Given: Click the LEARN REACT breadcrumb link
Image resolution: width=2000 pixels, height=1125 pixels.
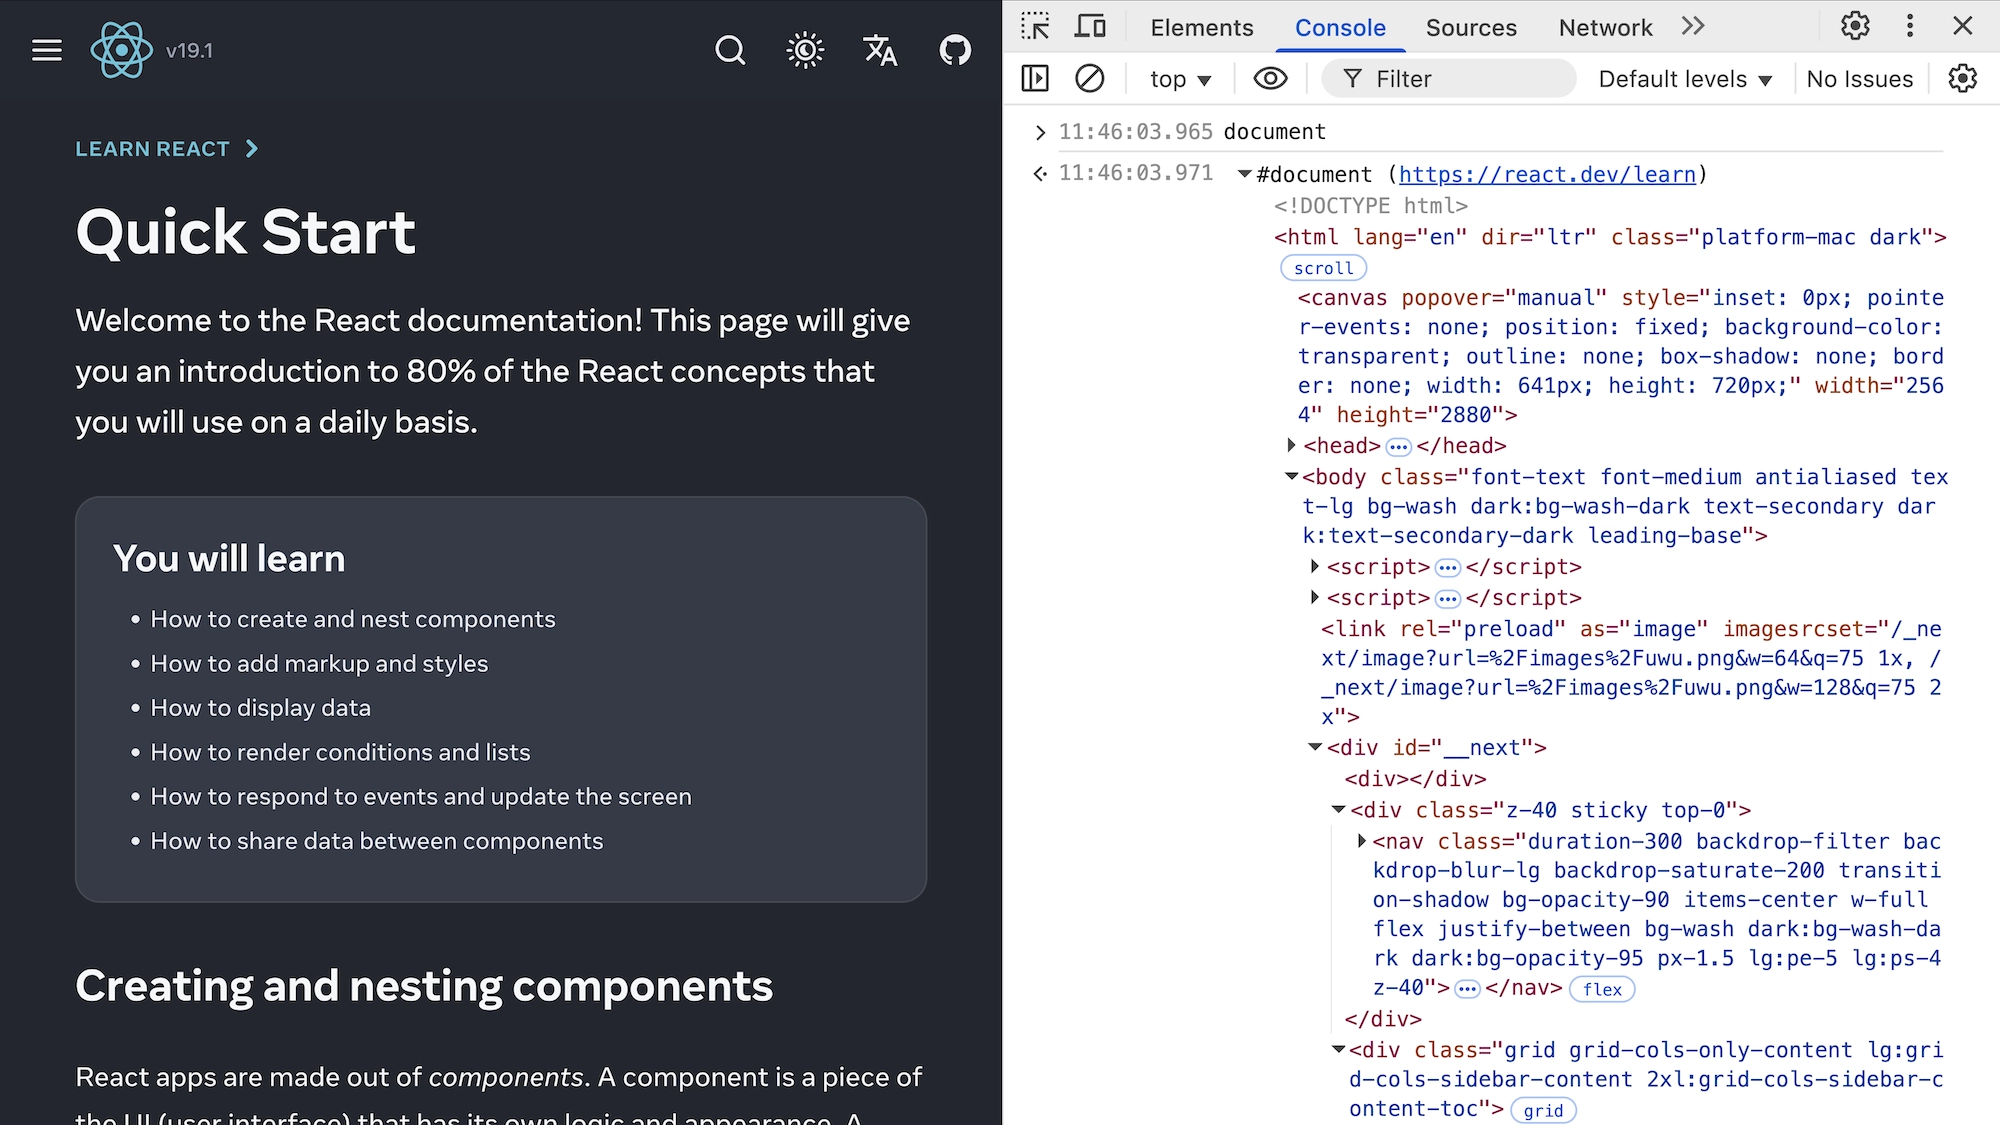Looking at the screenshot, I should click(153, 149).
